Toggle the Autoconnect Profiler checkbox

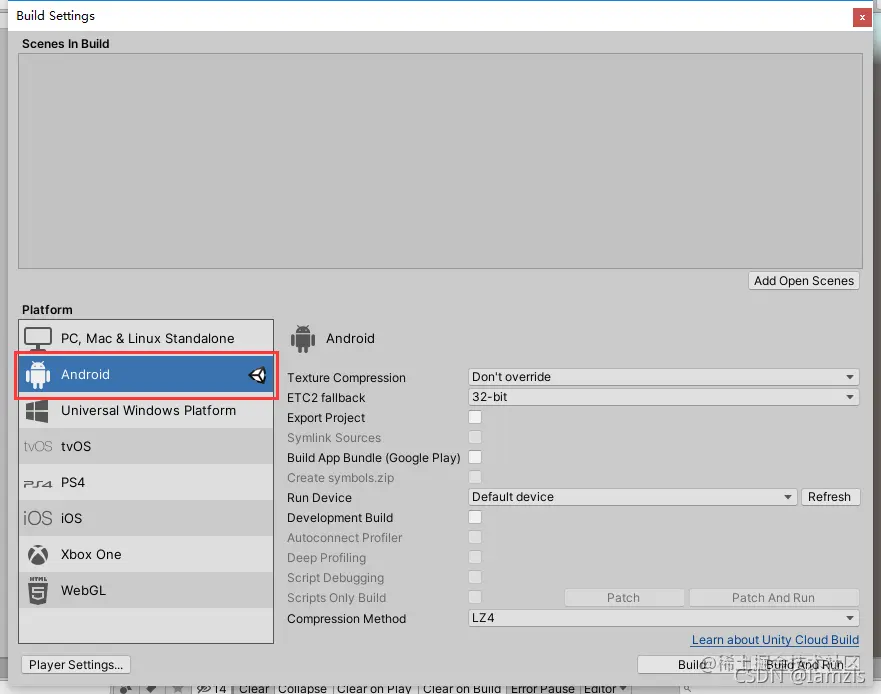pyautogui.click(x=475, y=537)
